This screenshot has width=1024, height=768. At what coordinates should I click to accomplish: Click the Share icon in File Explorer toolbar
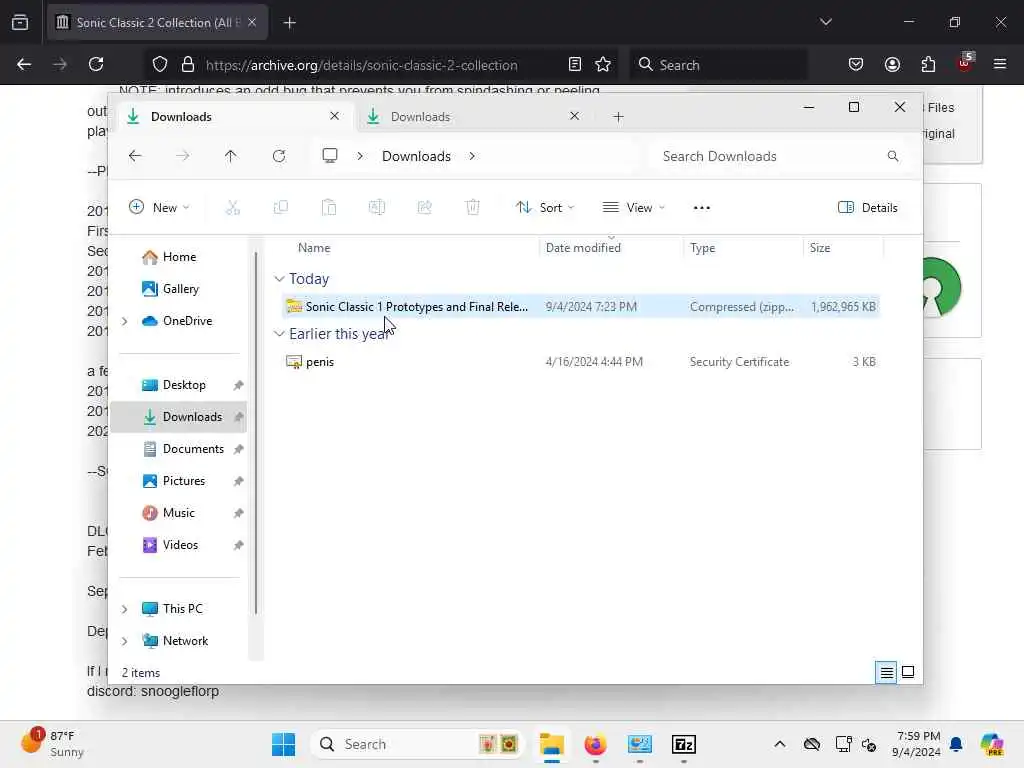424,208
